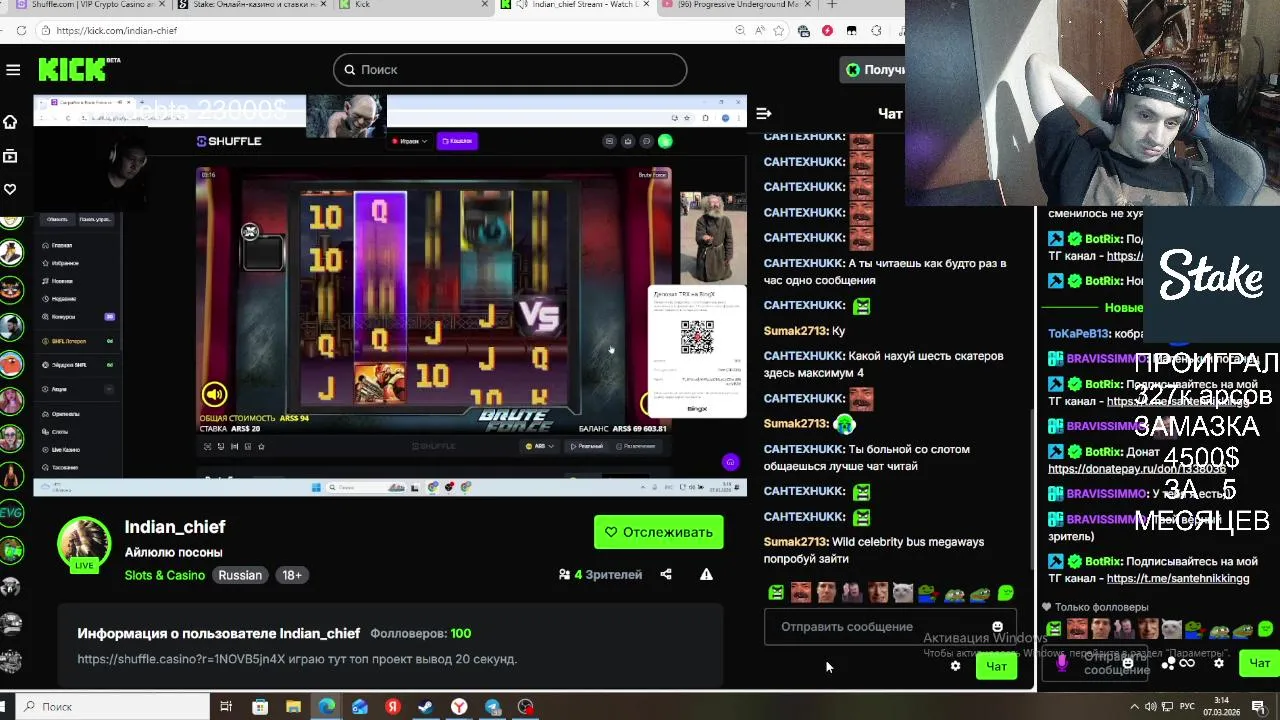Image resolution: width=1280 pixels, height=720 pixels.
Task: Collapse chat panel with arrow icon
Action: [764, 113]
